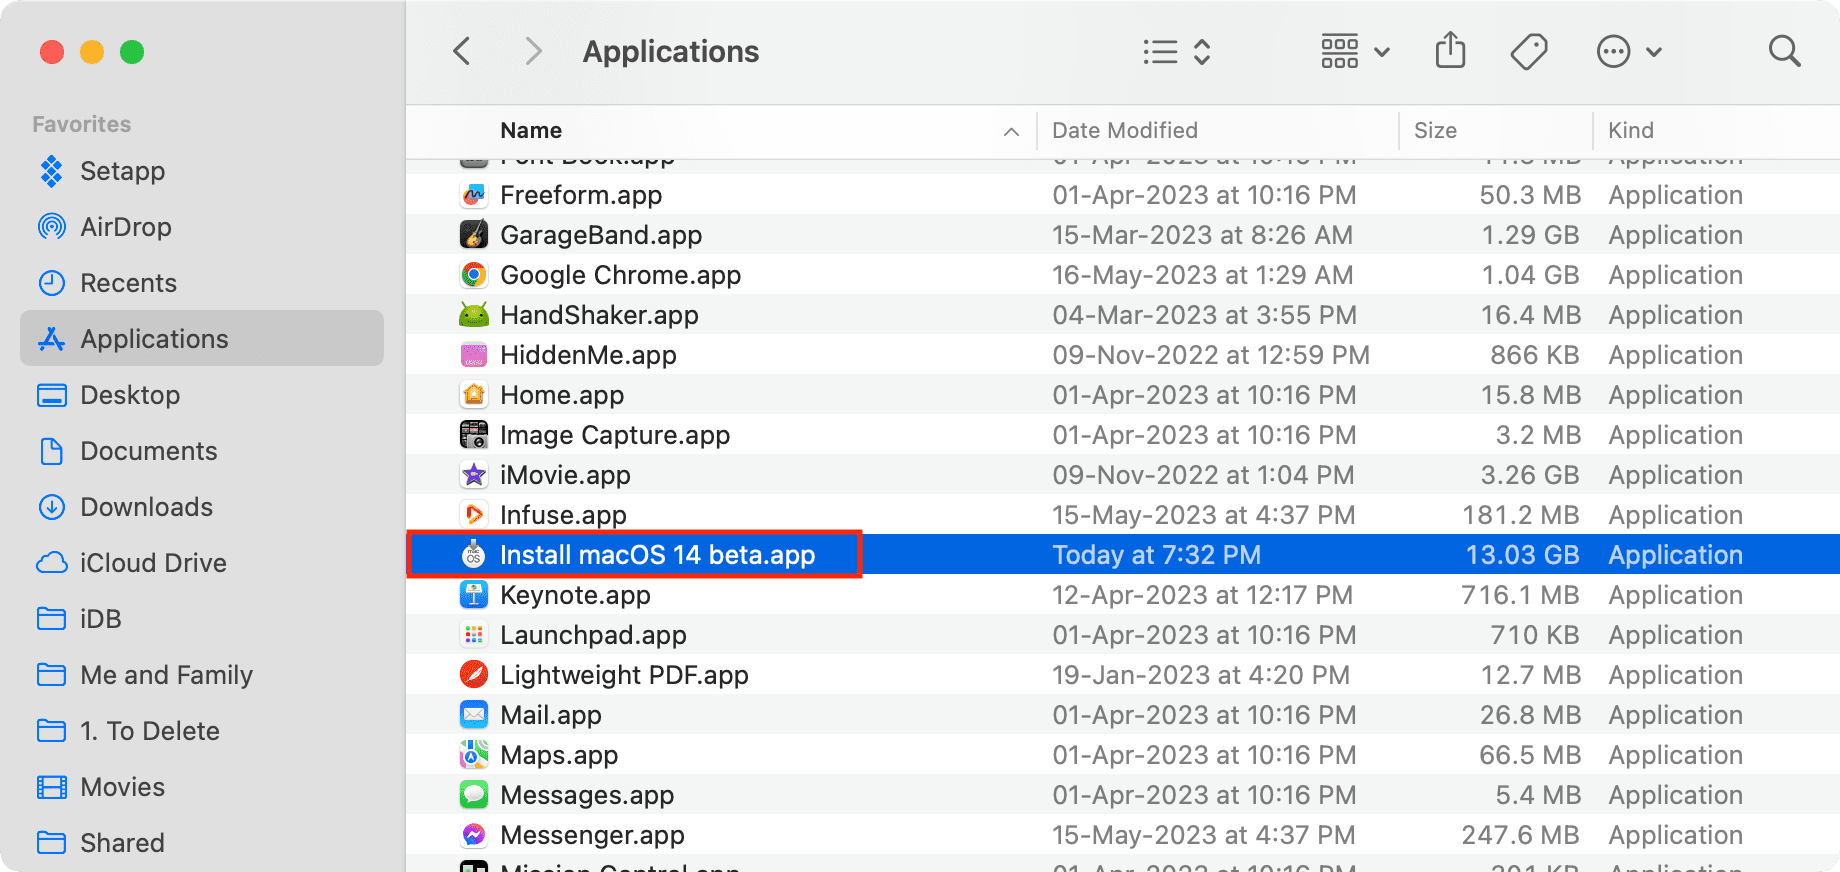
Task: Click the Home app icon
Action: (474, 395)
